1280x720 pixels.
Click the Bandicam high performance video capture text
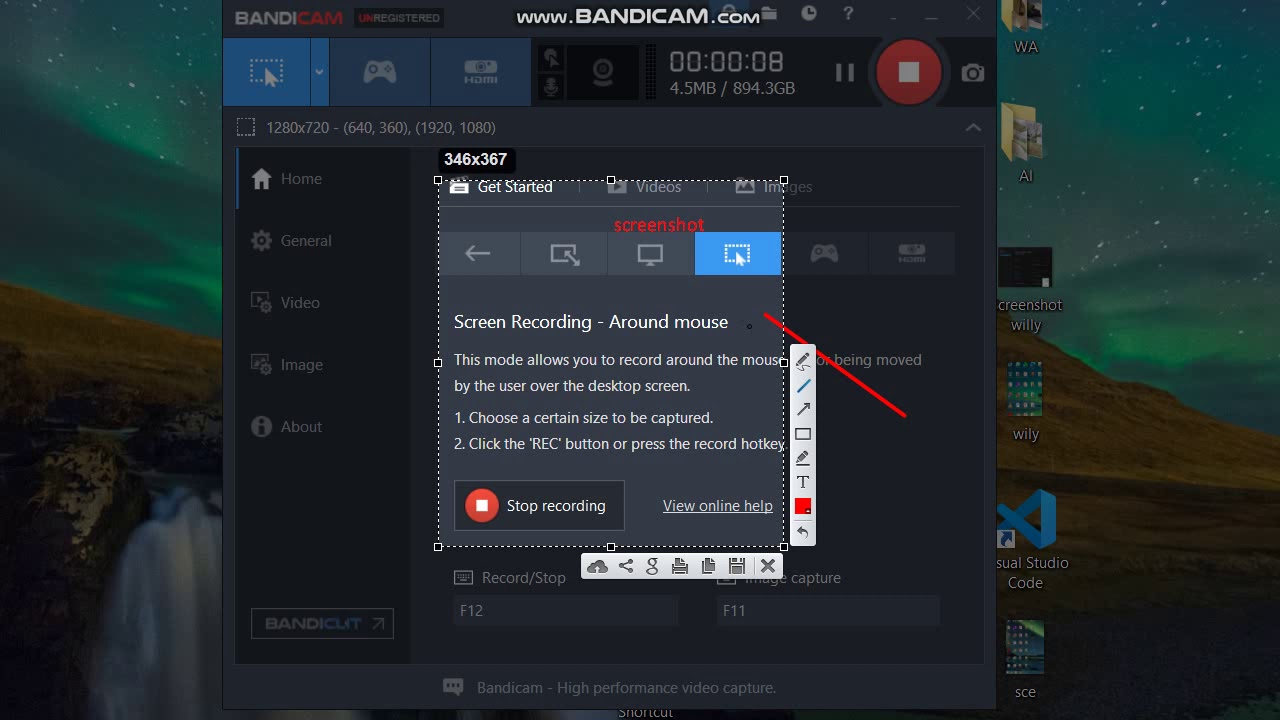point(626,688)
